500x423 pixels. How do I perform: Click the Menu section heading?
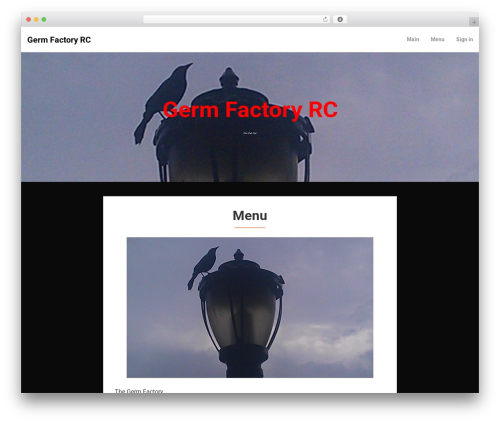coord(250,216)
